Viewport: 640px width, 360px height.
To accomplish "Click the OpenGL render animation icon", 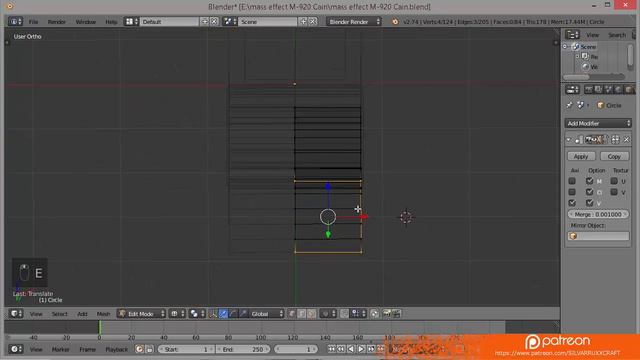I will pos(396,313).
